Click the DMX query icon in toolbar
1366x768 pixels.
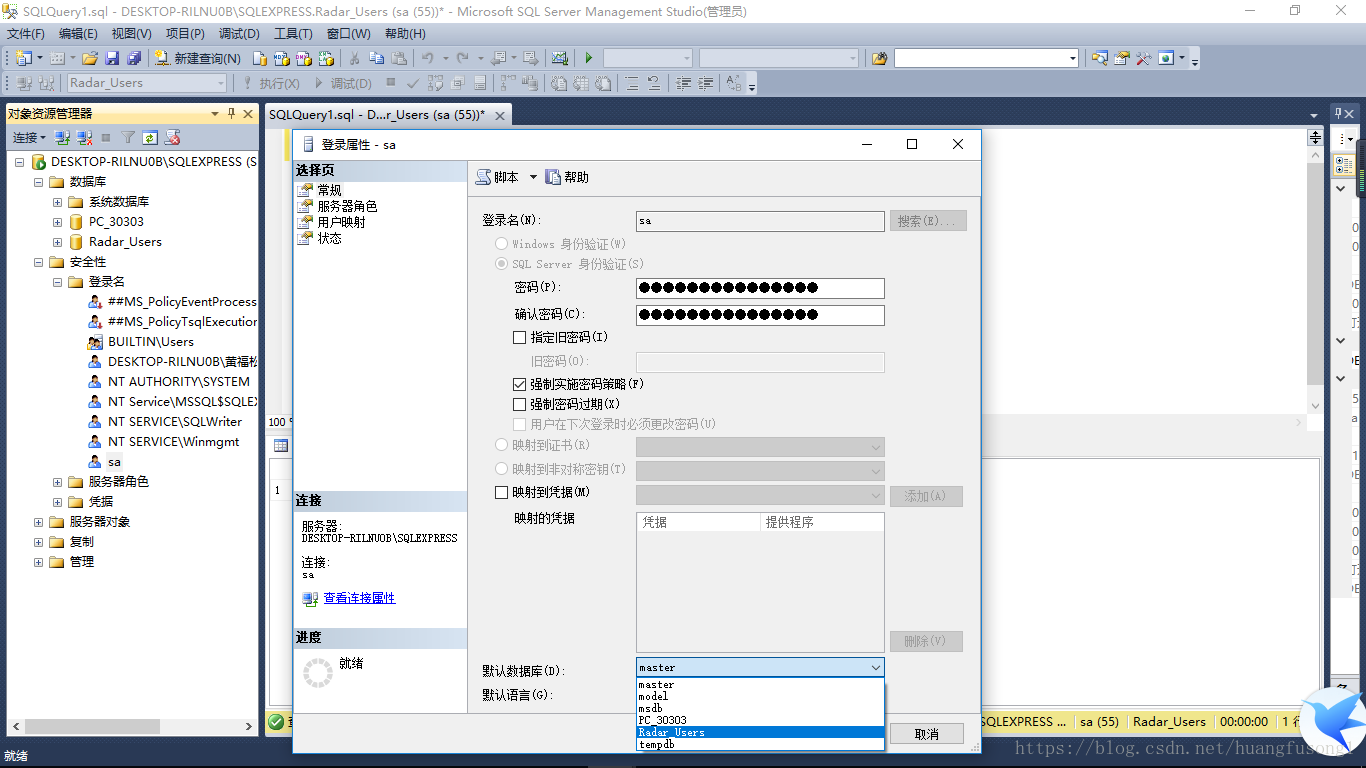[303, 58]
